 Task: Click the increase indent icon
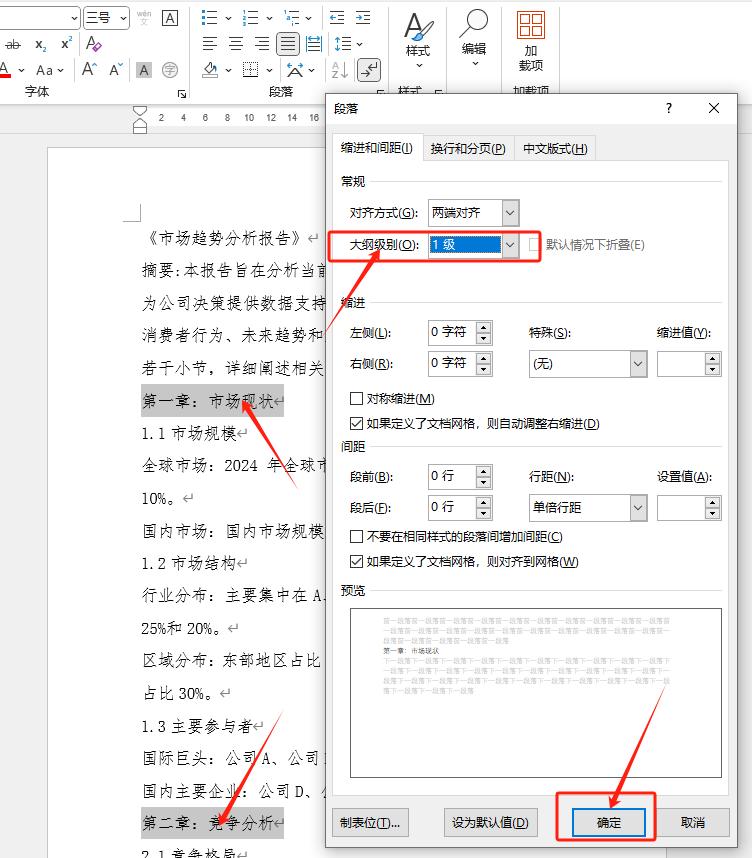tap(363, 18)
